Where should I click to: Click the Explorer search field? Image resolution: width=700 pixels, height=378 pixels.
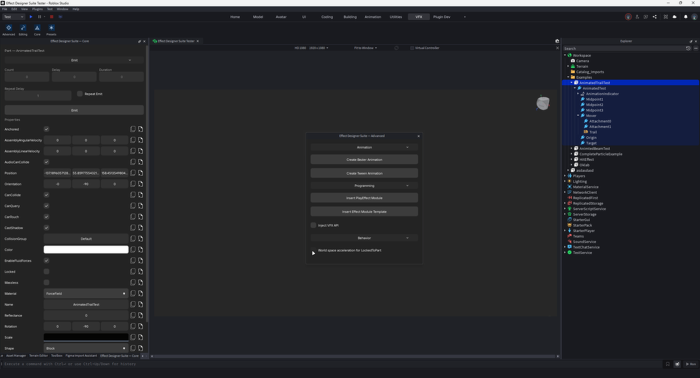(624, 48)
